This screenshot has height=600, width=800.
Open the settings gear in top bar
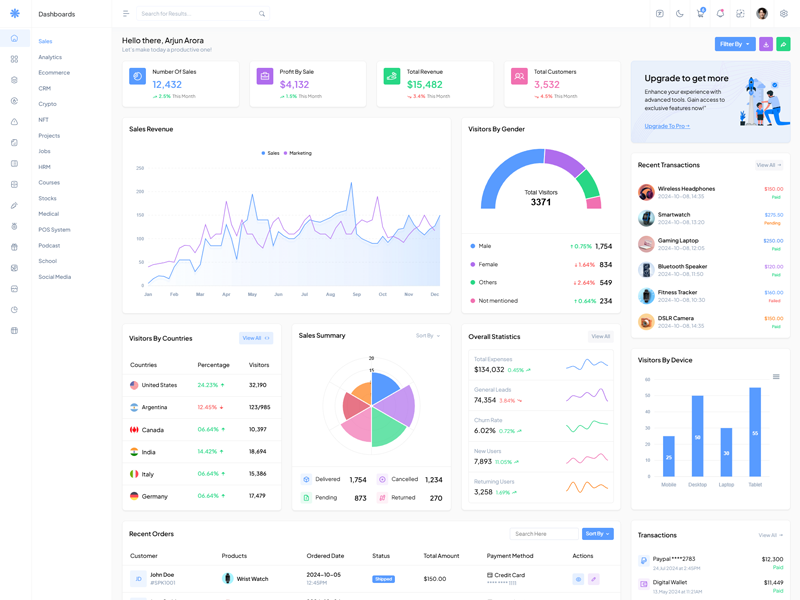[784, 14]
